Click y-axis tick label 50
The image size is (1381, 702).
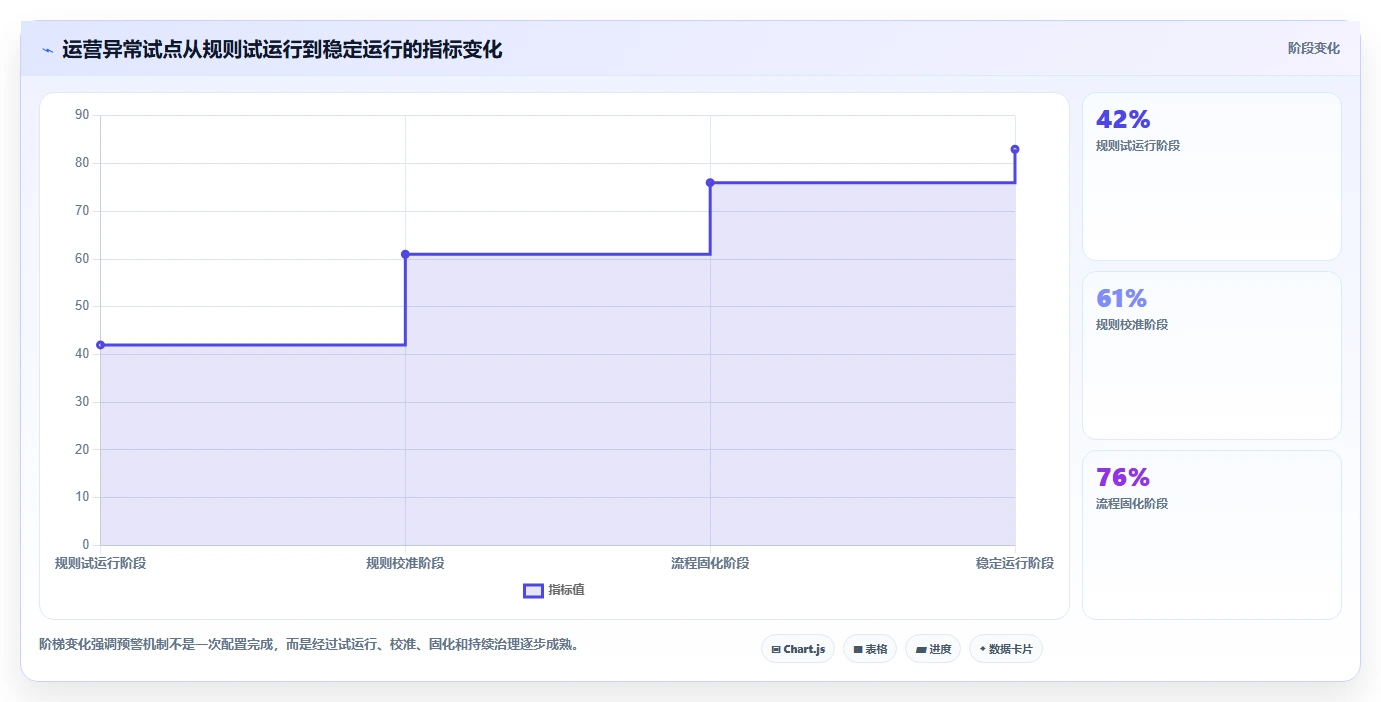pyautogui.click(x=82, y=306)
